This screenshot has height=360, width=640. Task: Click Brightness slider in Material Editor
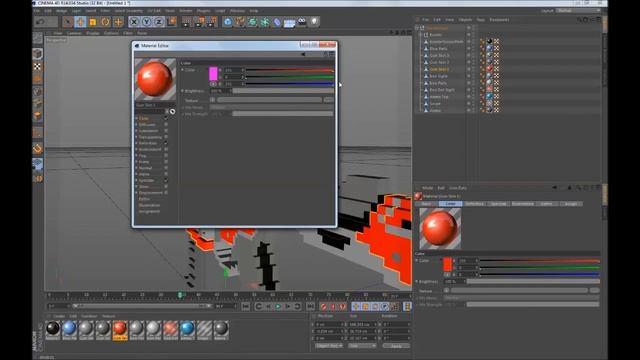tap(283, 91)
